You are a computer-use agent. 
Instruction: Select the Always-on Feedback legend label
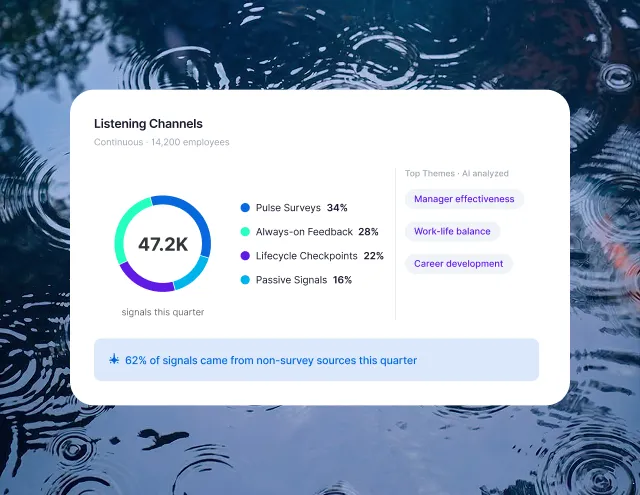[x=304, y=232]
